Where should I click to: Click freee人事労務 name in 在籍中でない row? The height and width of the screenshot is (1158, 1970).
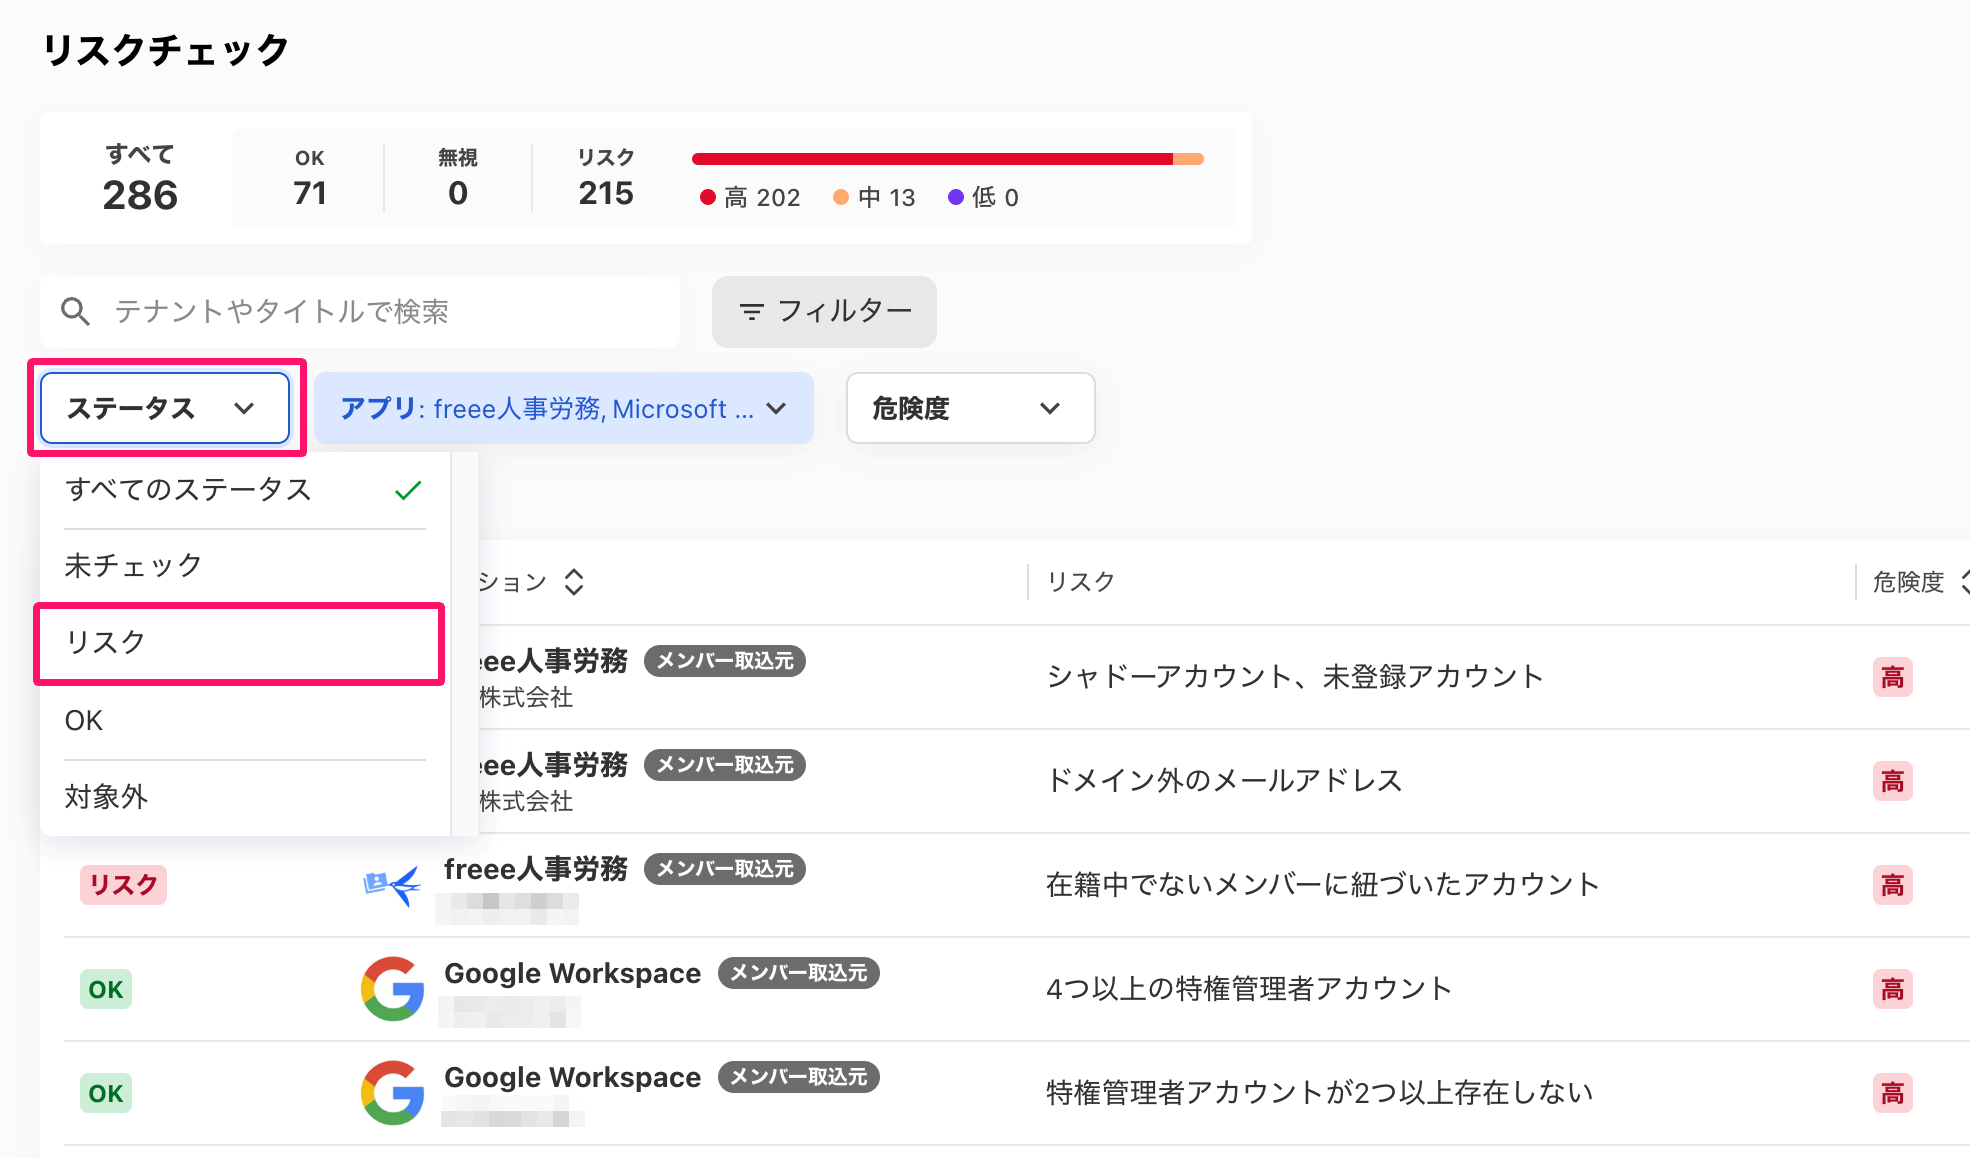(x=536, y=869)
